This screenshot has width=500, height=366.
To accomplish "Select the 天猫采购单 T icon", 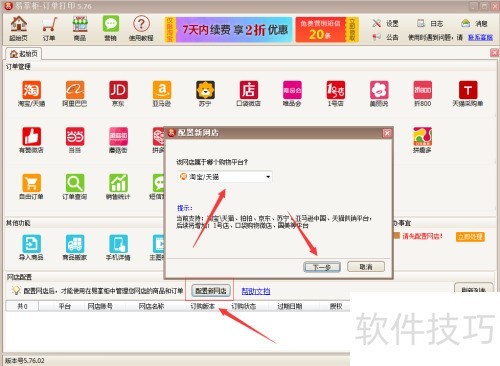I will (468, 94).
